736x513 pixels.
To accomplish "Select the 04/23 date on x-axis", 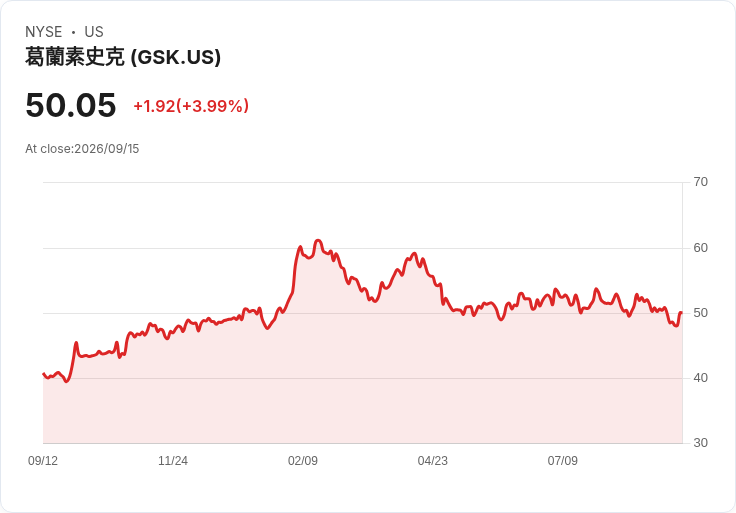I will (433, 461).
